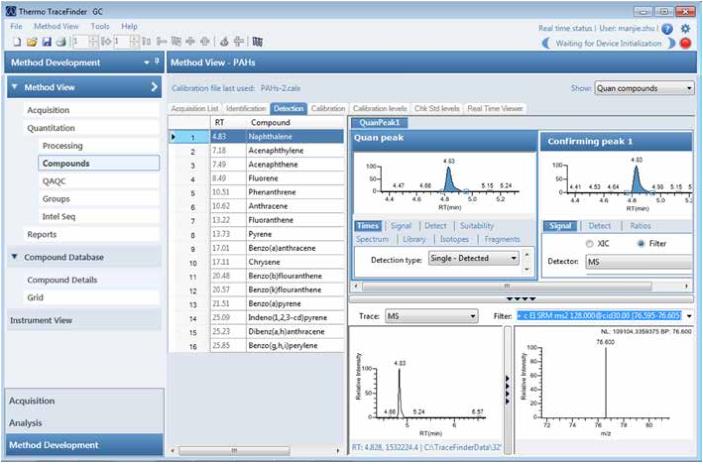
Task: Collapse the Compound Database section
Action: [x=15, y=257]
